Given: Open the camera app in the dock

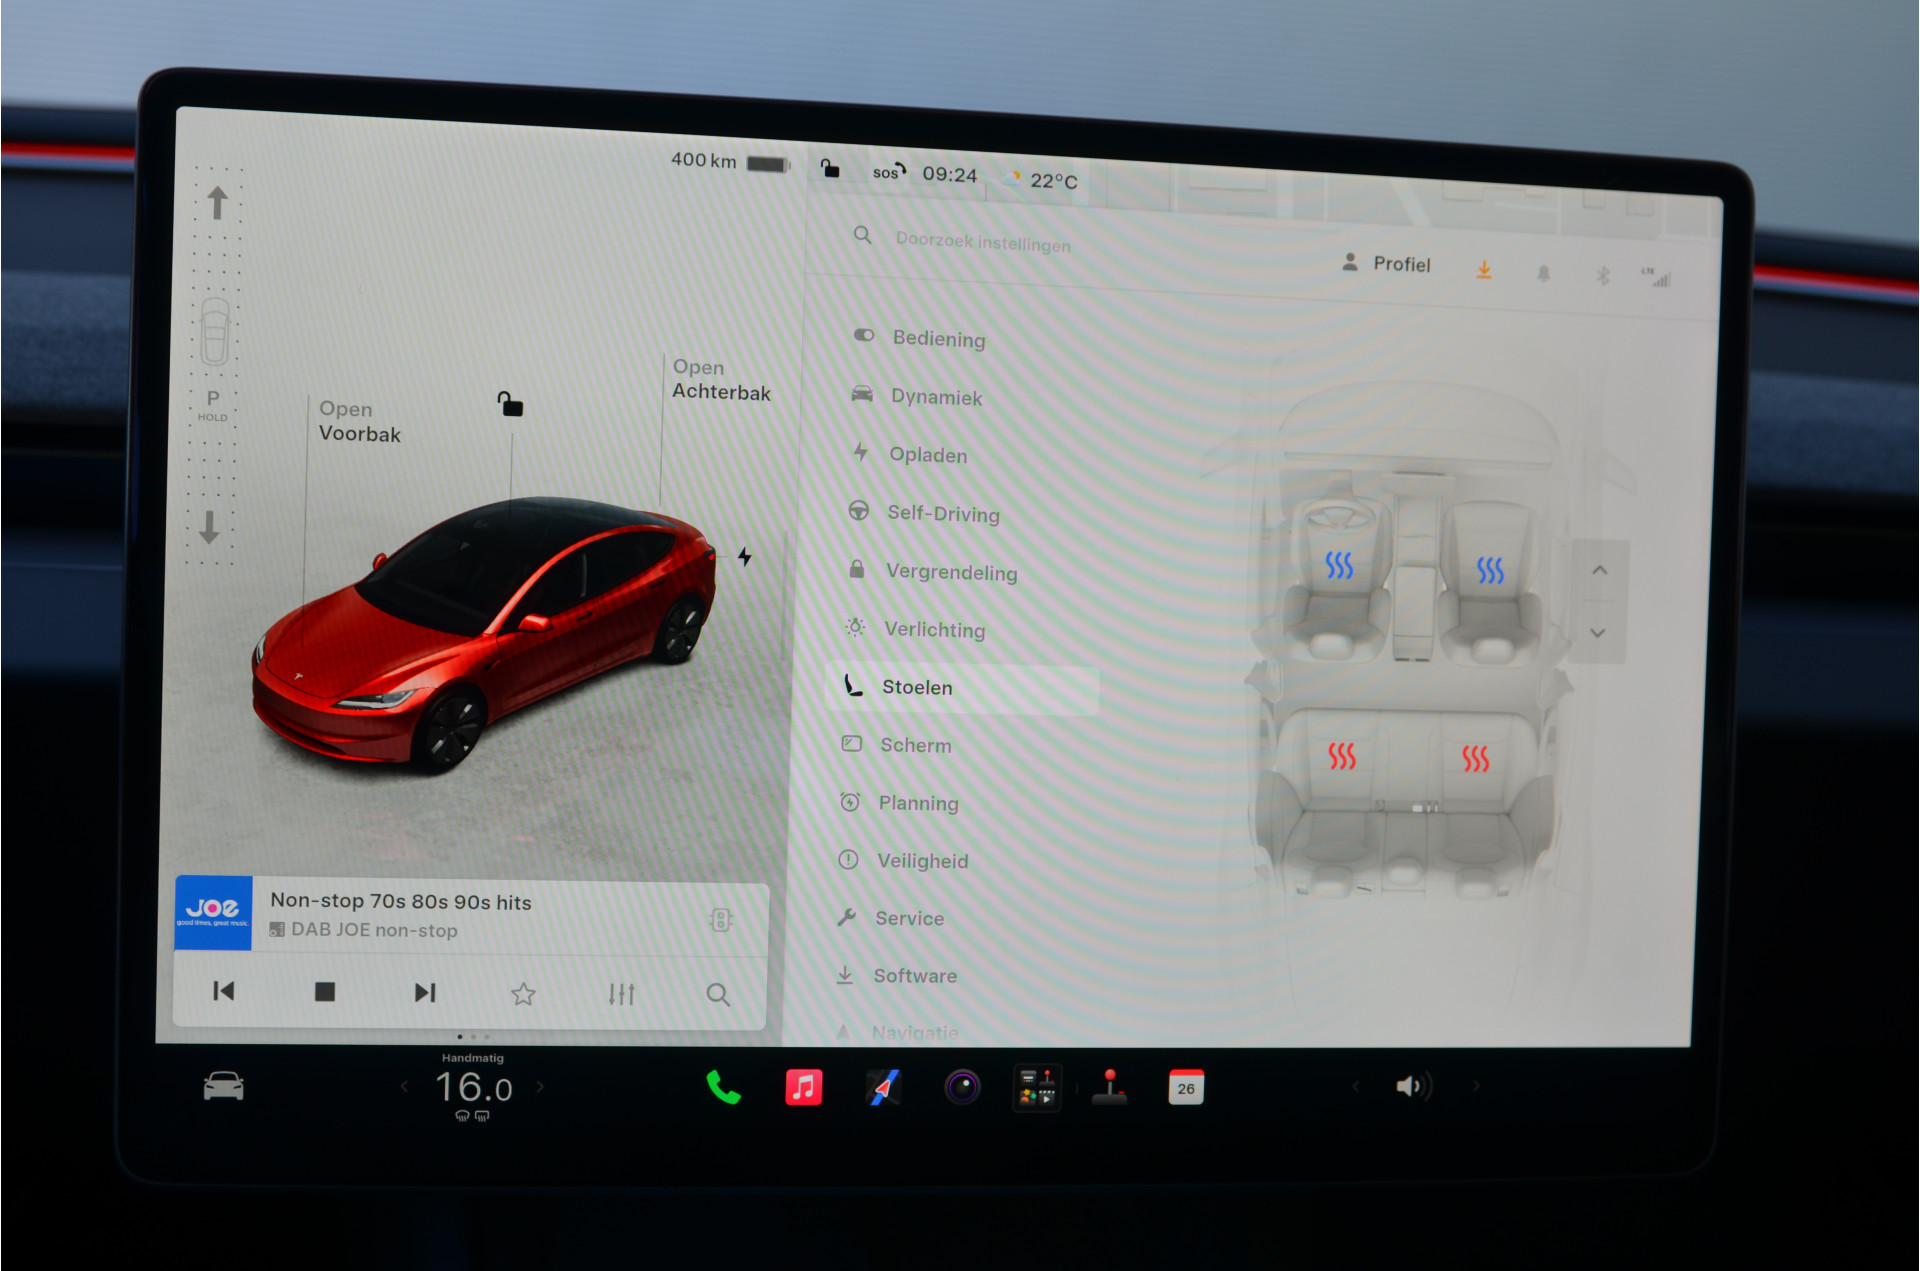Looking at the screenshot, I should point(963,1087).
